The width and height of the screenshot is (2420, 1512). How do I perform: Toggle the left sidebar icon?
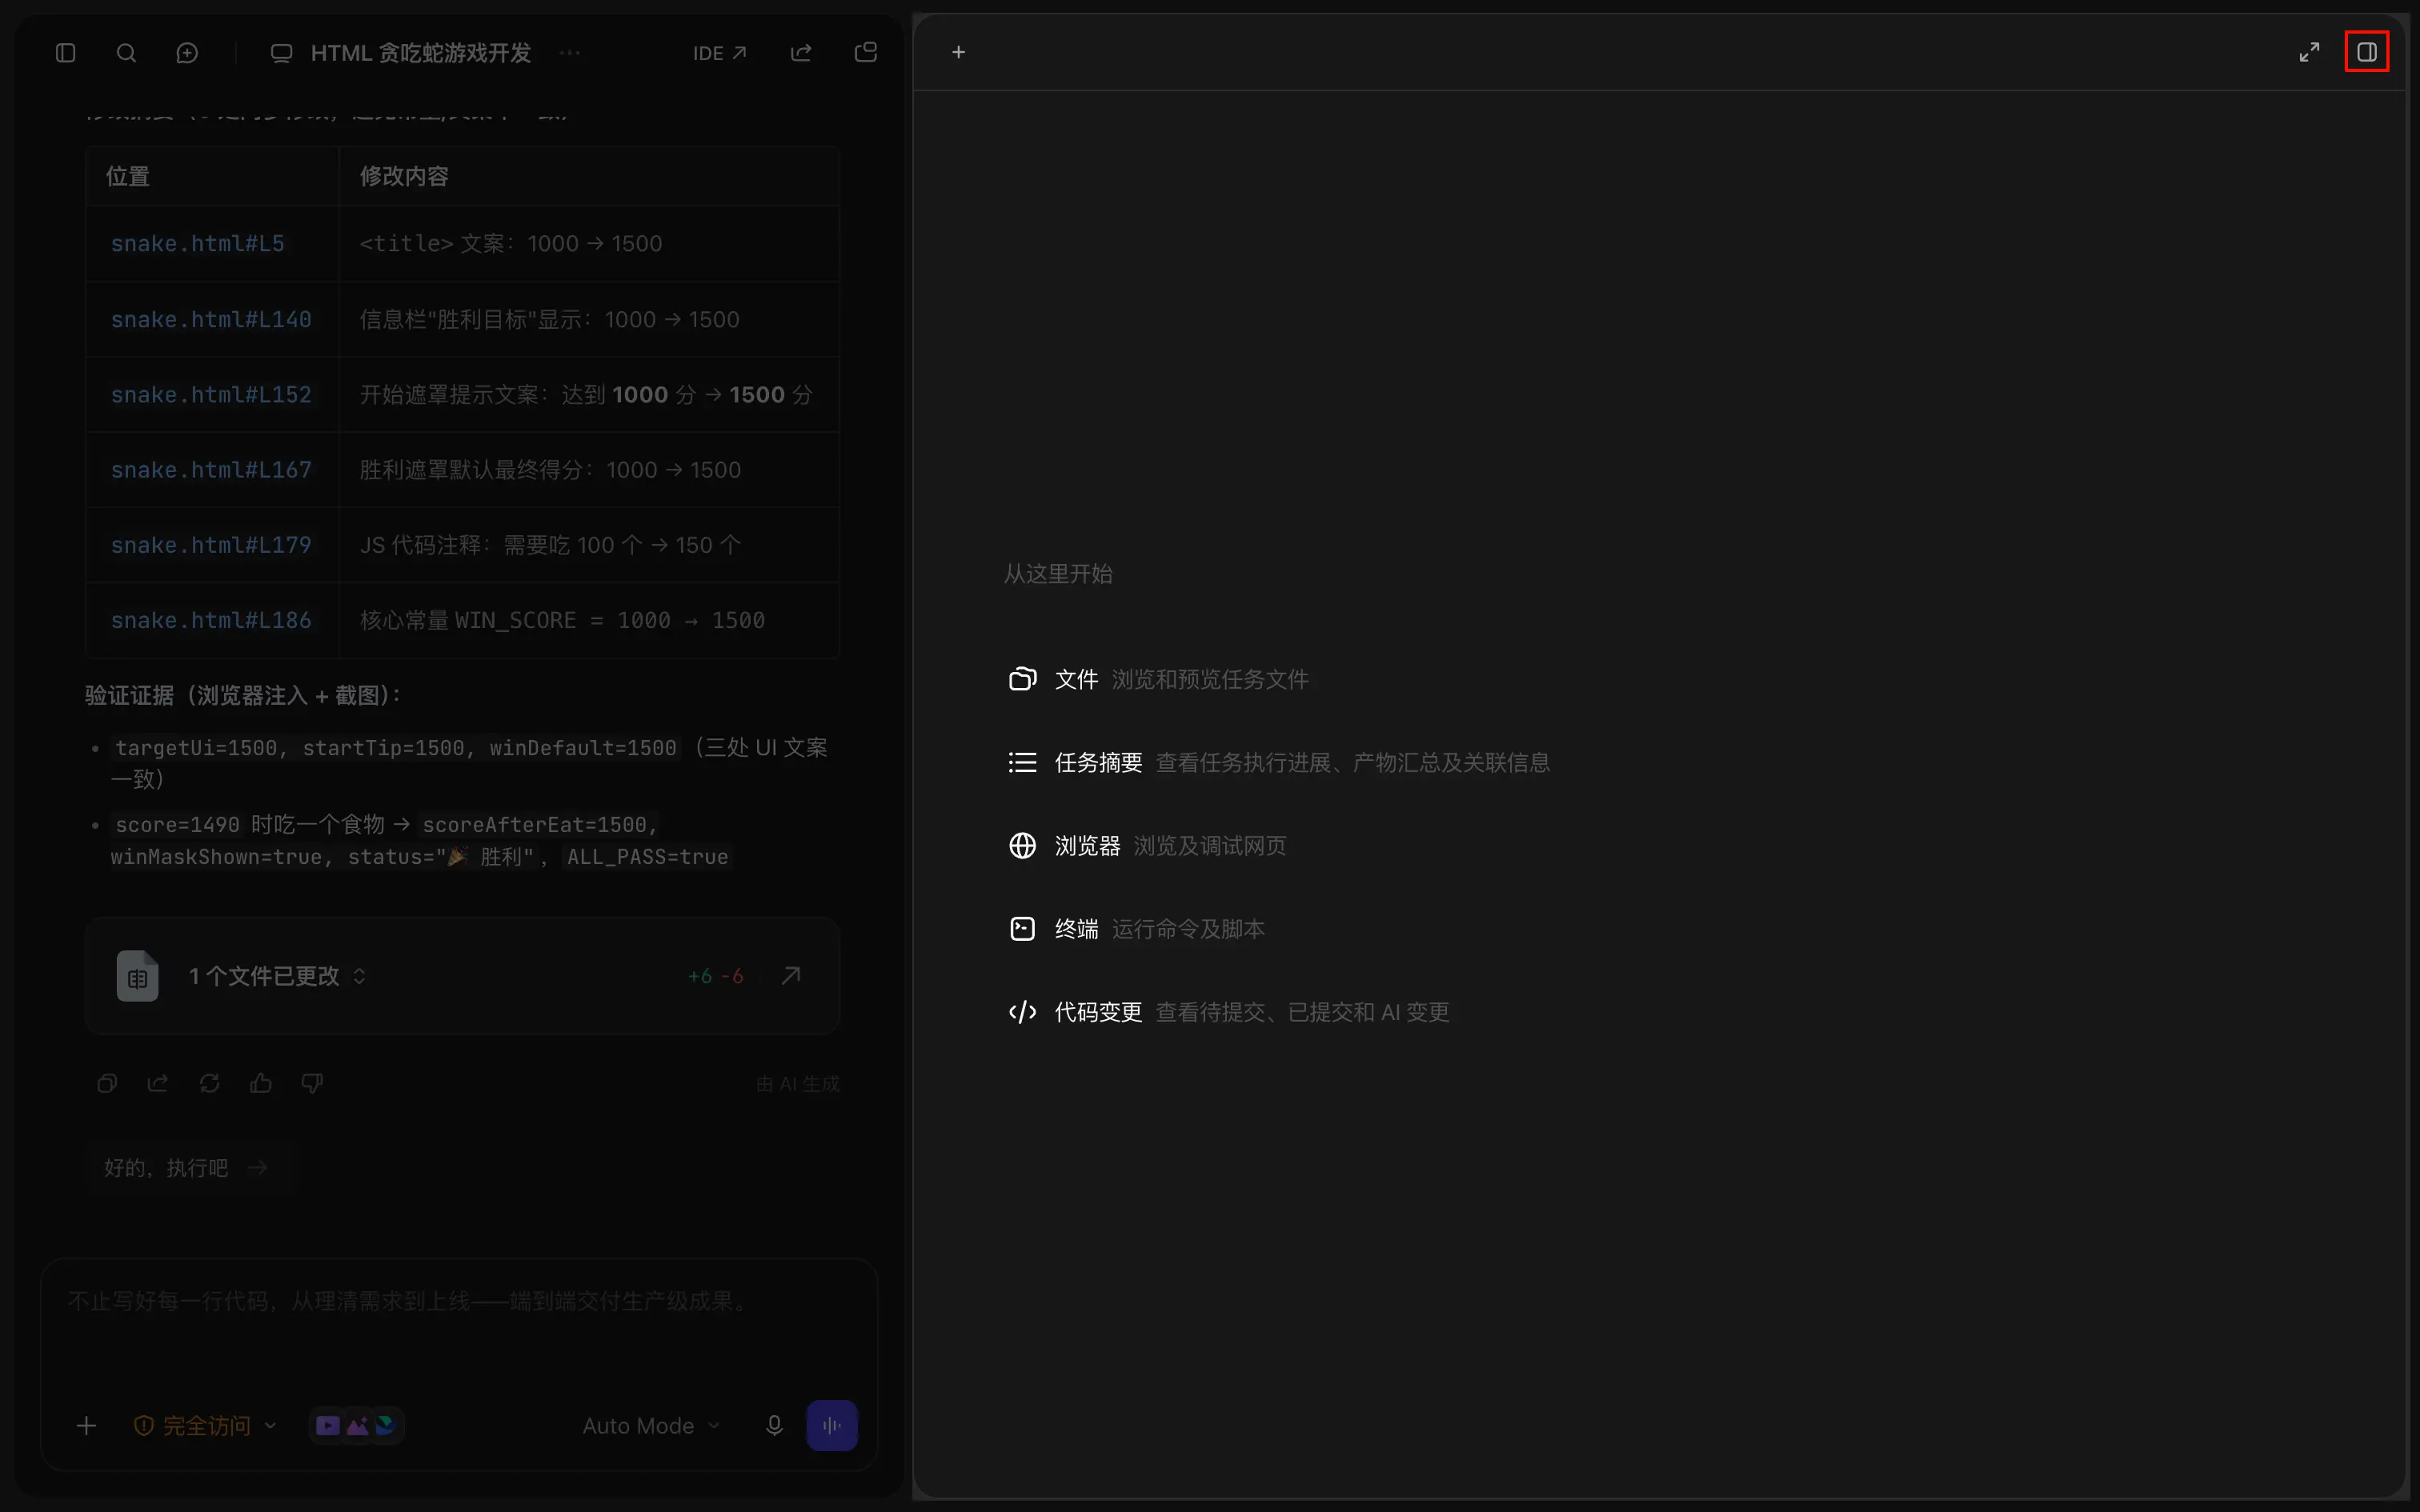click(x=66, y=53)
